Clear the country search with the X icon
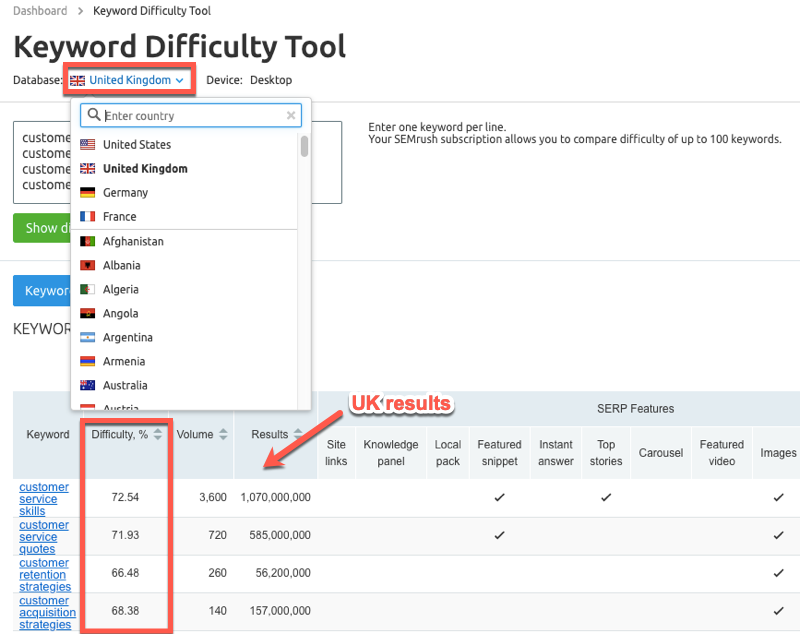Viewport: 800px width, 634px height. [x=291, y=116]
